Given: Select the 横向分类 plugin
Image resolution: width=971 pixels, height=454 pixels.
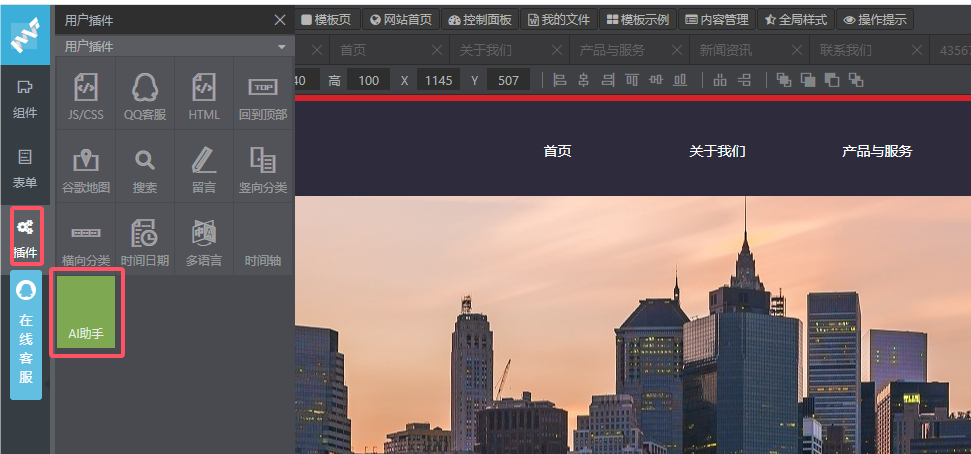Looking at the screenshot, I should coord(85,239).
